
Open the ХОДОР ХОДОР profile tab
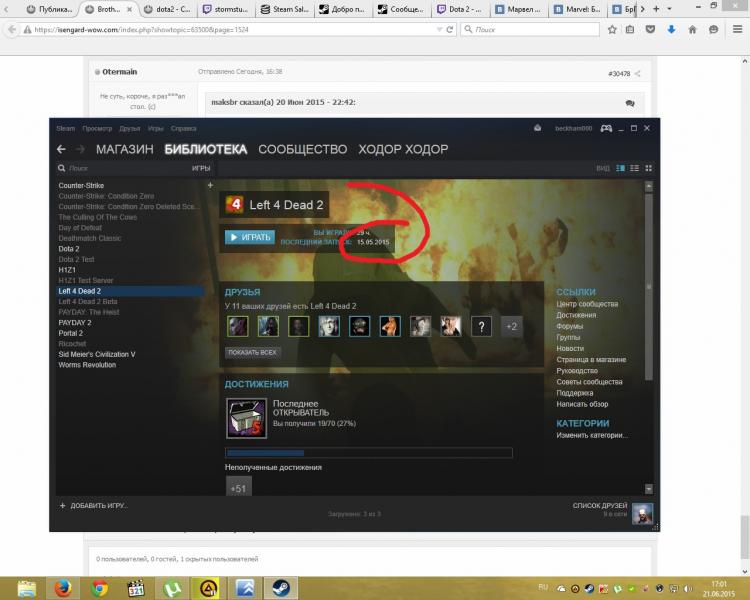click(403, 149)
